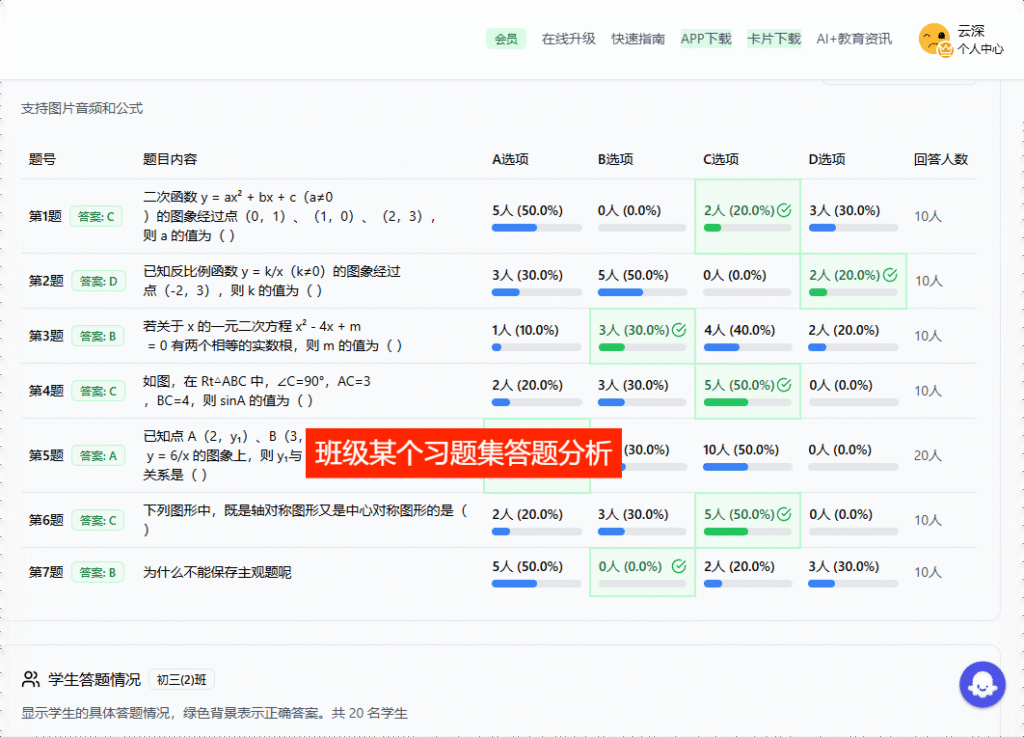This screenshot has height=737, width=1024.
Task: Click checkmark icon in question 1 C option
Action: (x=784, y=211)
